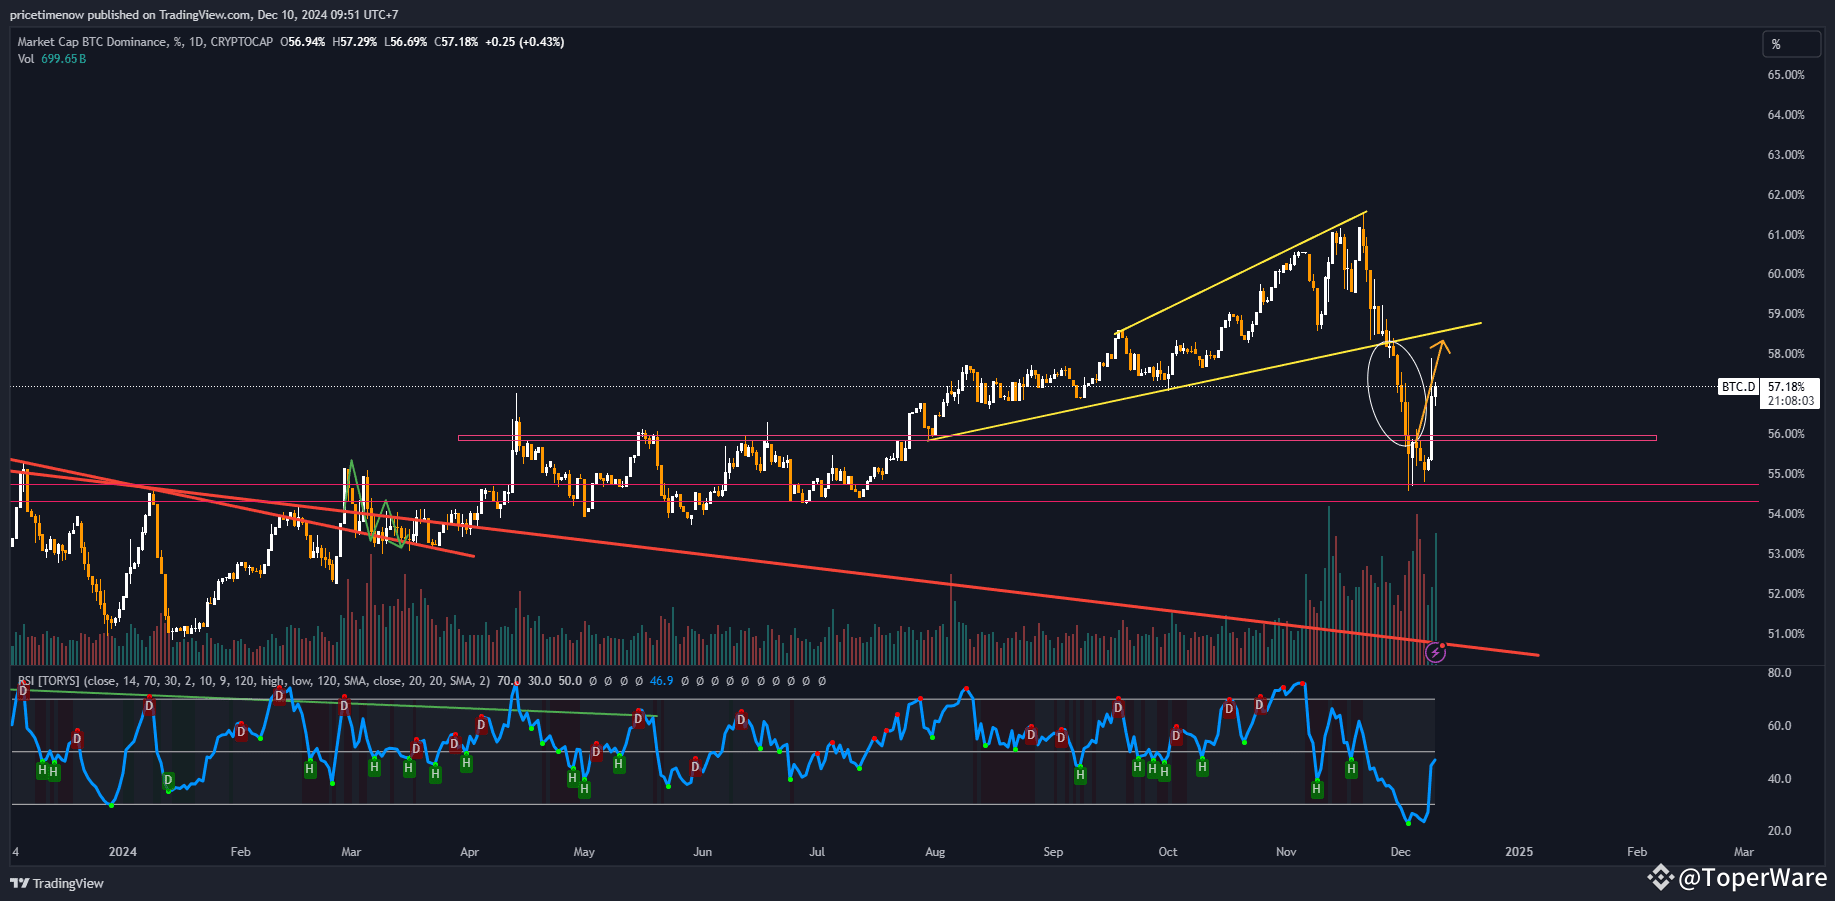Click the 'Nov' label on the time axis
1835x901 pixels.
click(x=1286, y=852)
